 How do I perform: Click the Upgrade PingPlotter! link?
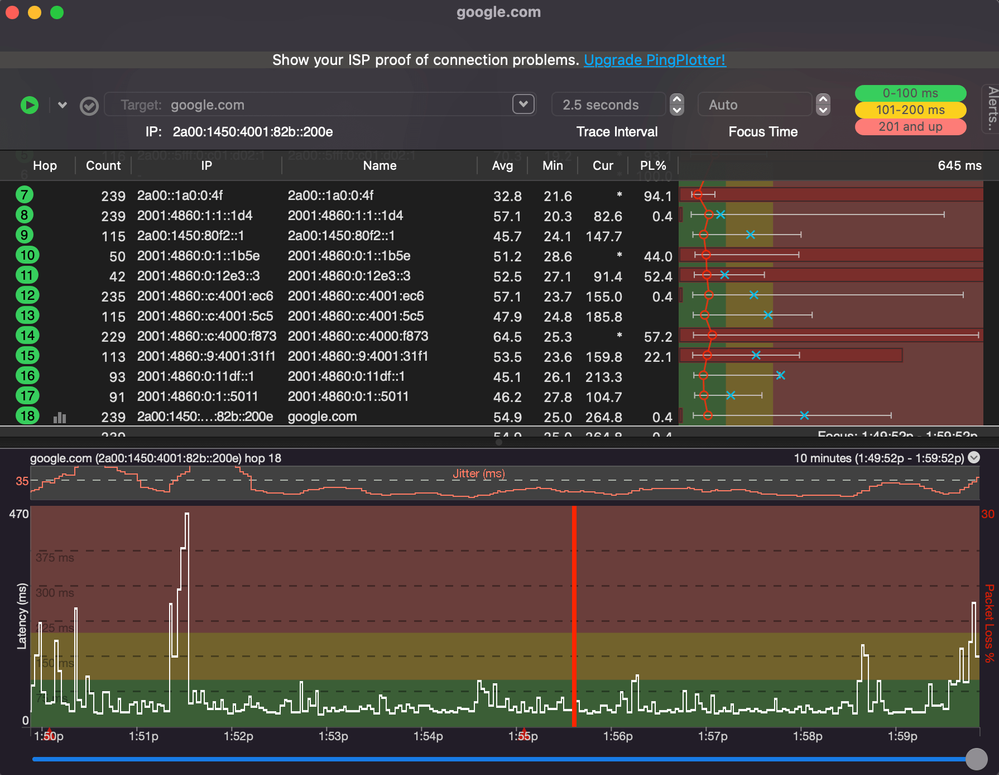pos(655,60)
